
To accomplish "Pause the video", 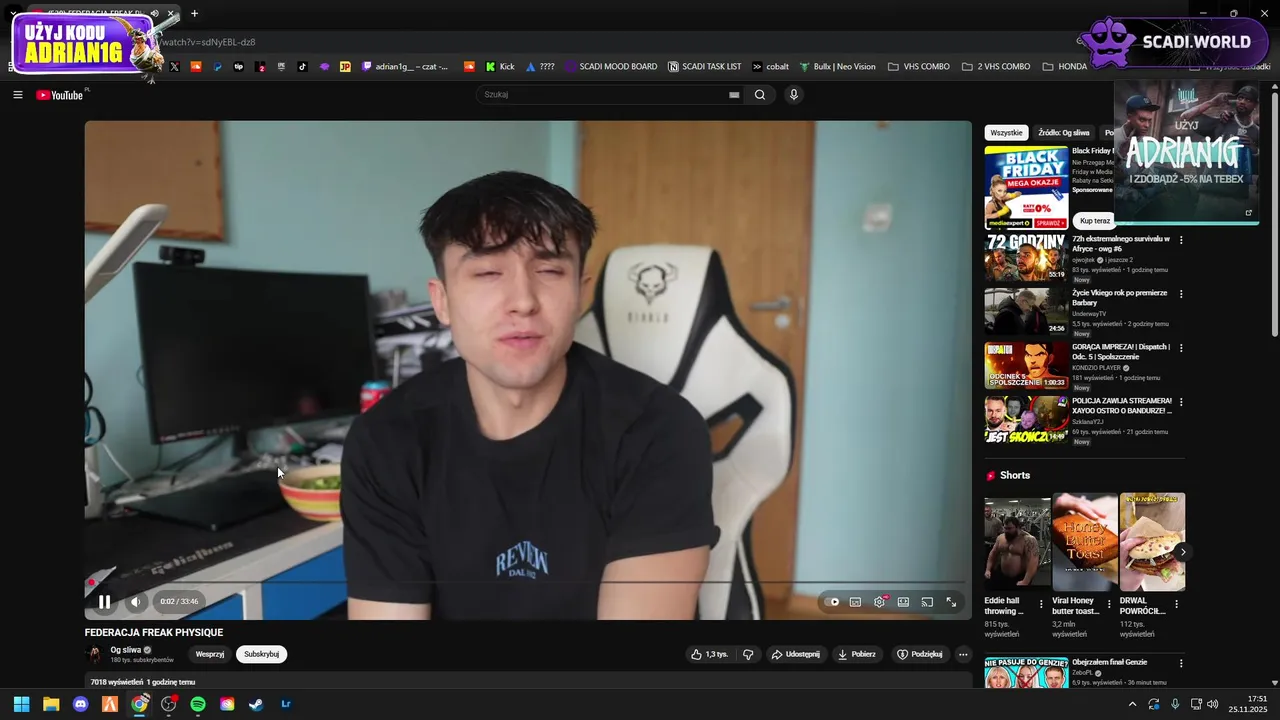I will click(104, 602).
